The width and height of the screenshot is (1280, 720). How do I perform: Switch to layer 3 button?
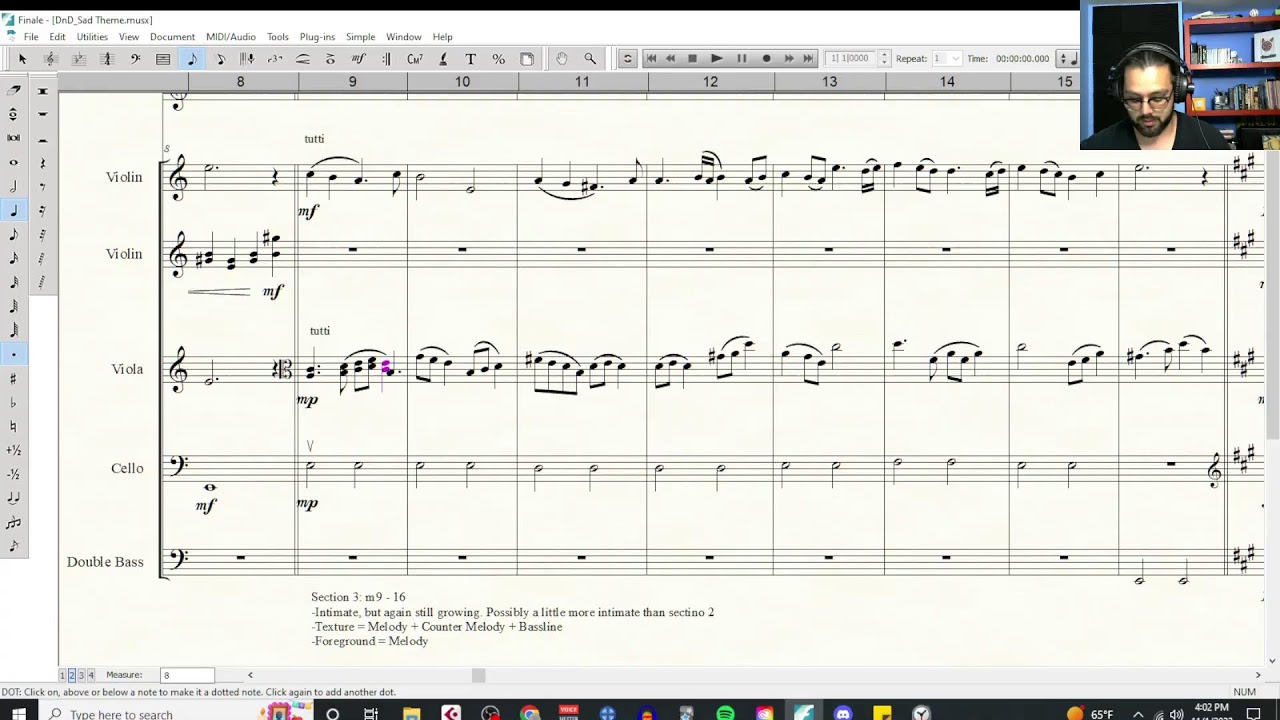coord(81,675)
